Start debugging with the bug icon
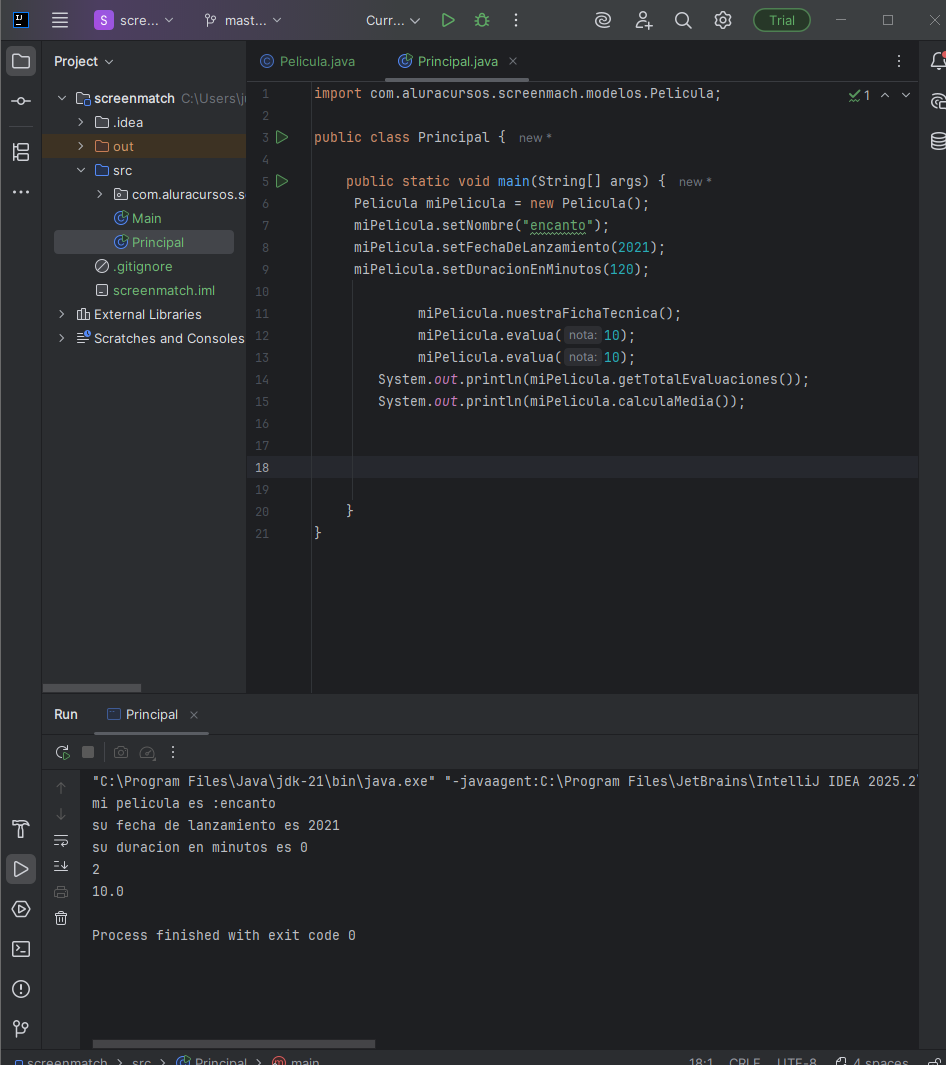 click(x=482, y=20)
